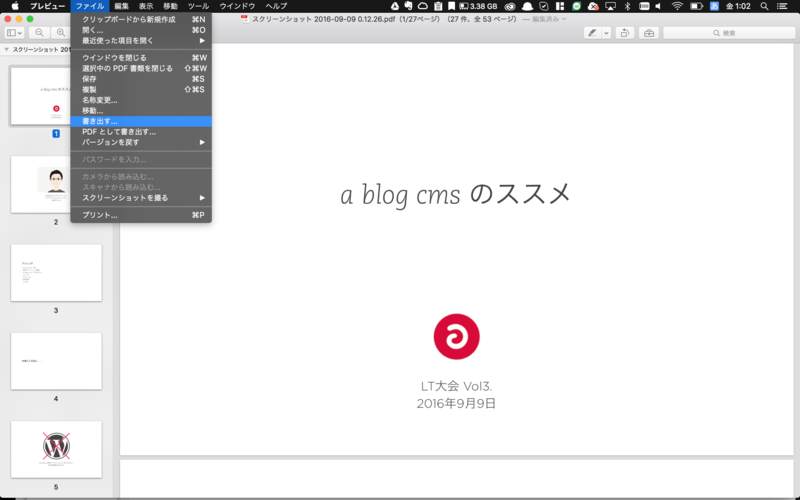
Task: Click the 検索 search field
Action: click(x=729, y=33)
